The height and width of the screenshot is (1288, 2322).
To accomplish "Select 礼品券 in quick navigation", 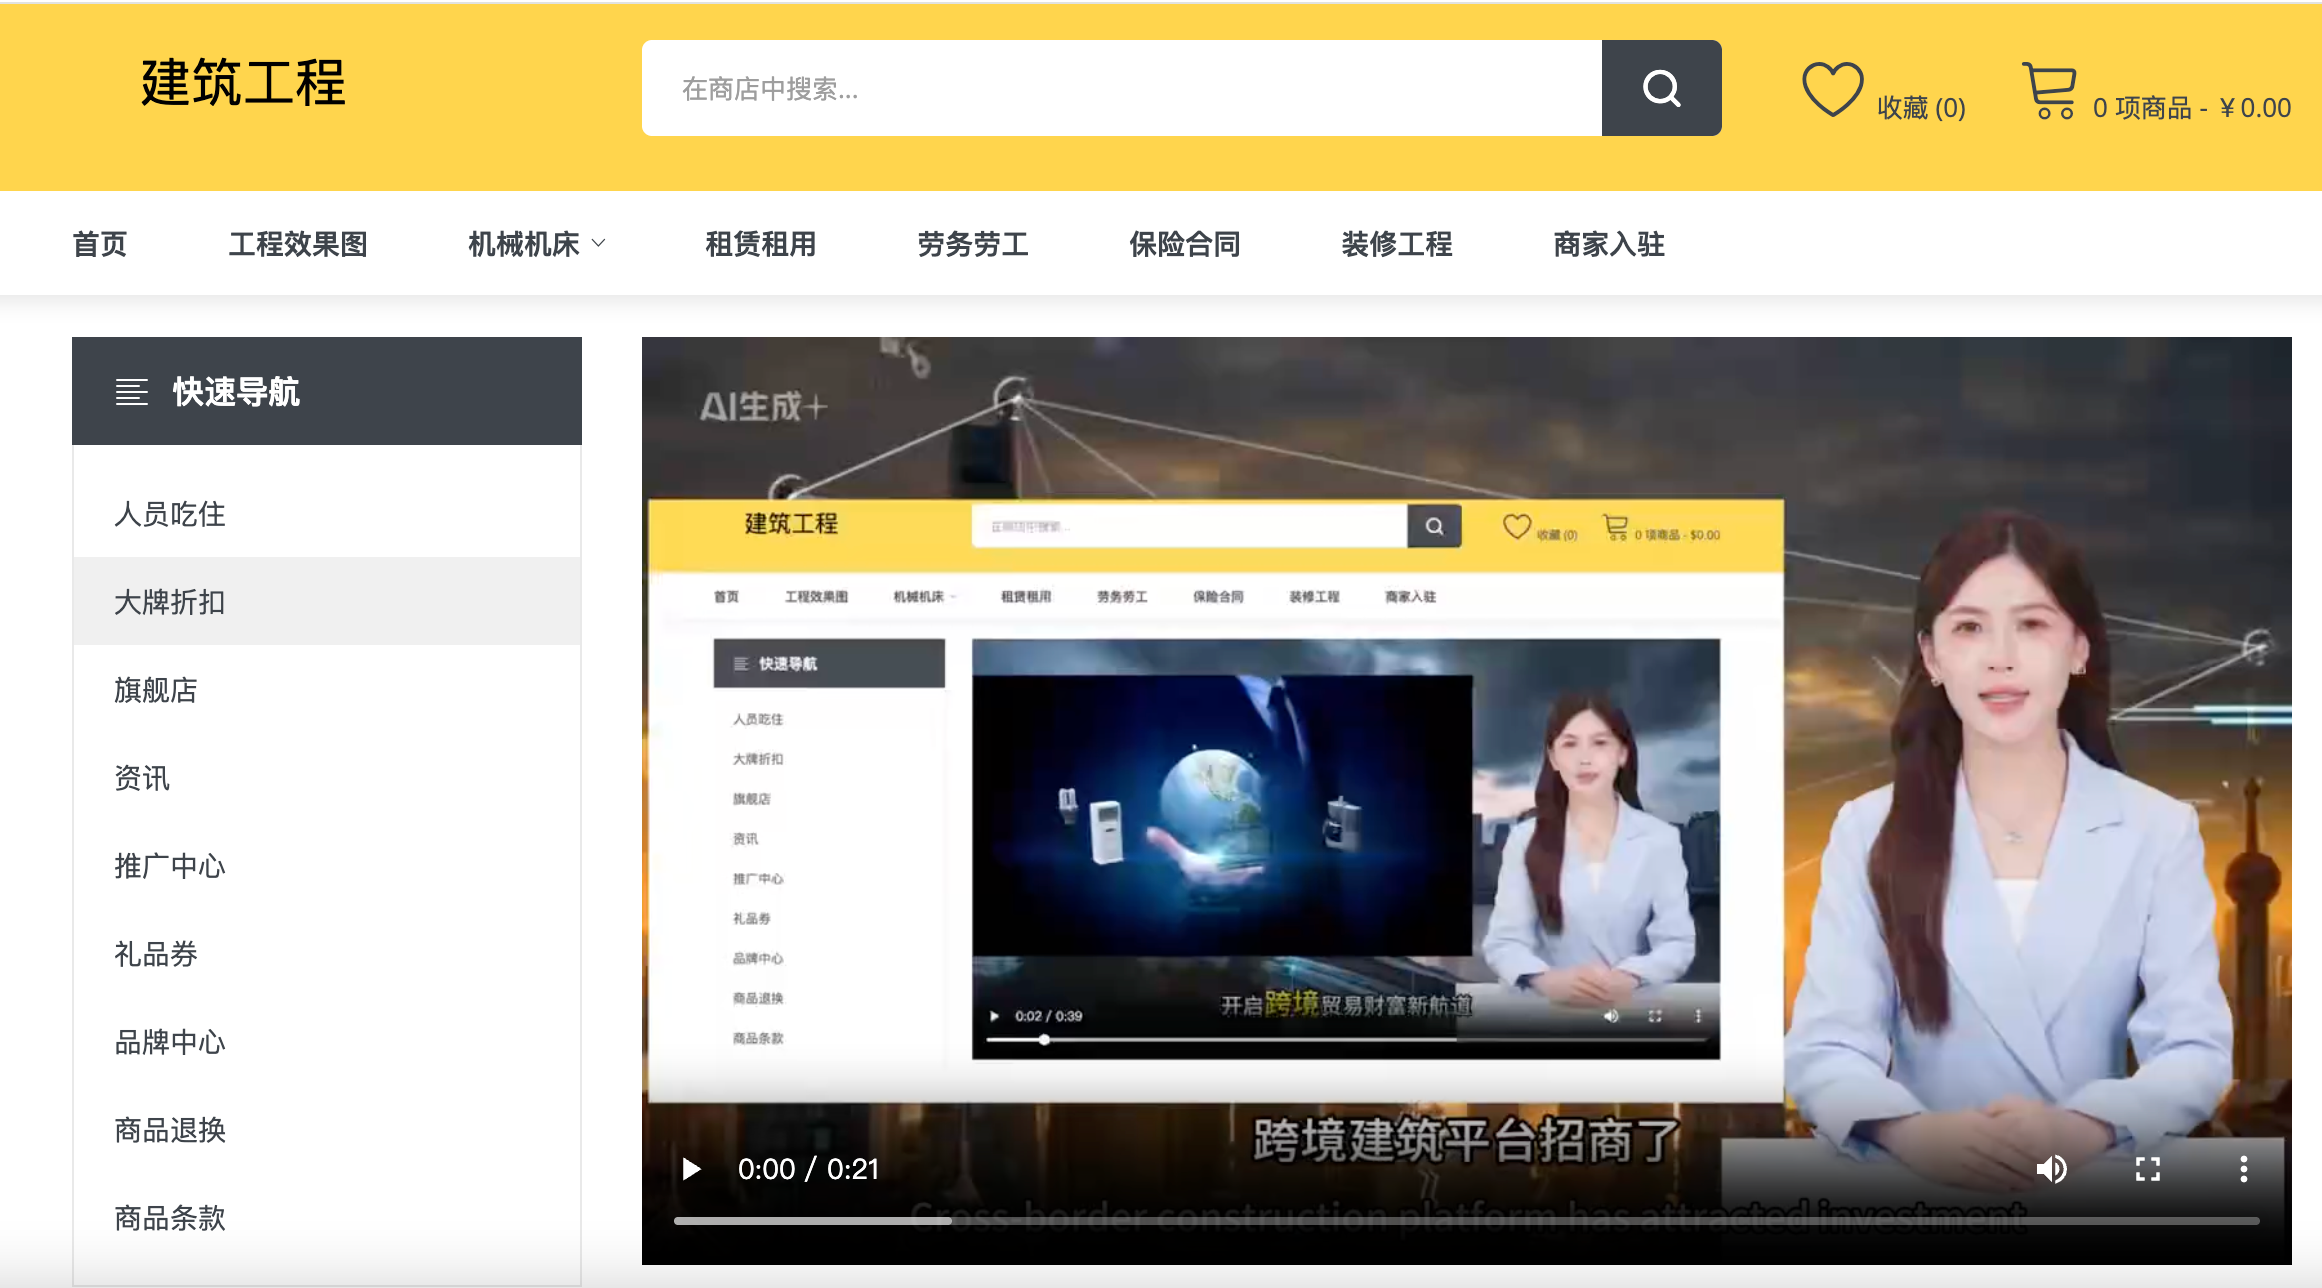I will [x=327, y=954].
